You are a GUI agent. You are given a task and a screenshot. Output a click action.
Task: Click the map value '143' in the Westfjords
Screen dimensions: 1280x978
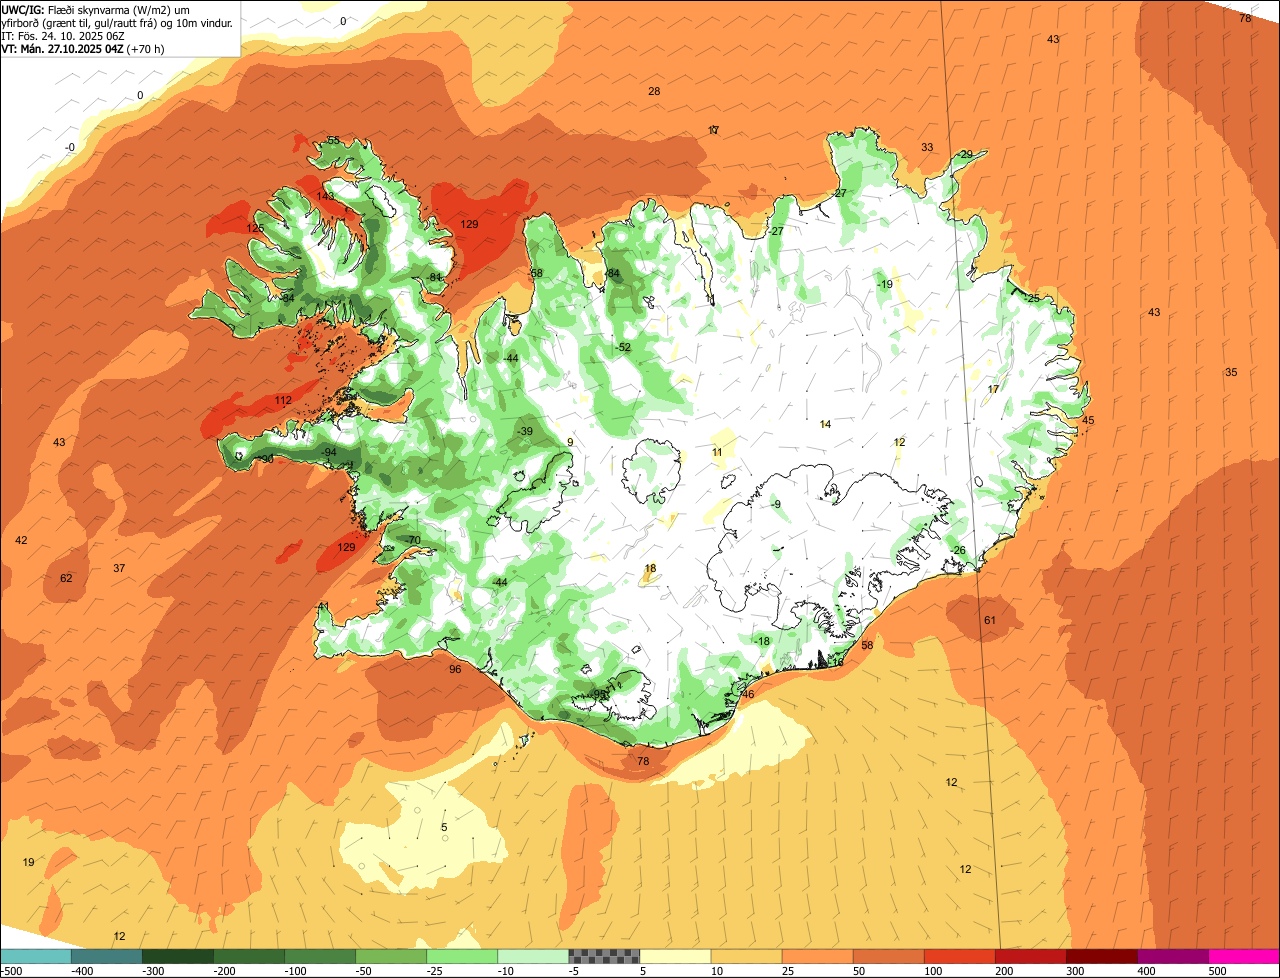point(326,196)
